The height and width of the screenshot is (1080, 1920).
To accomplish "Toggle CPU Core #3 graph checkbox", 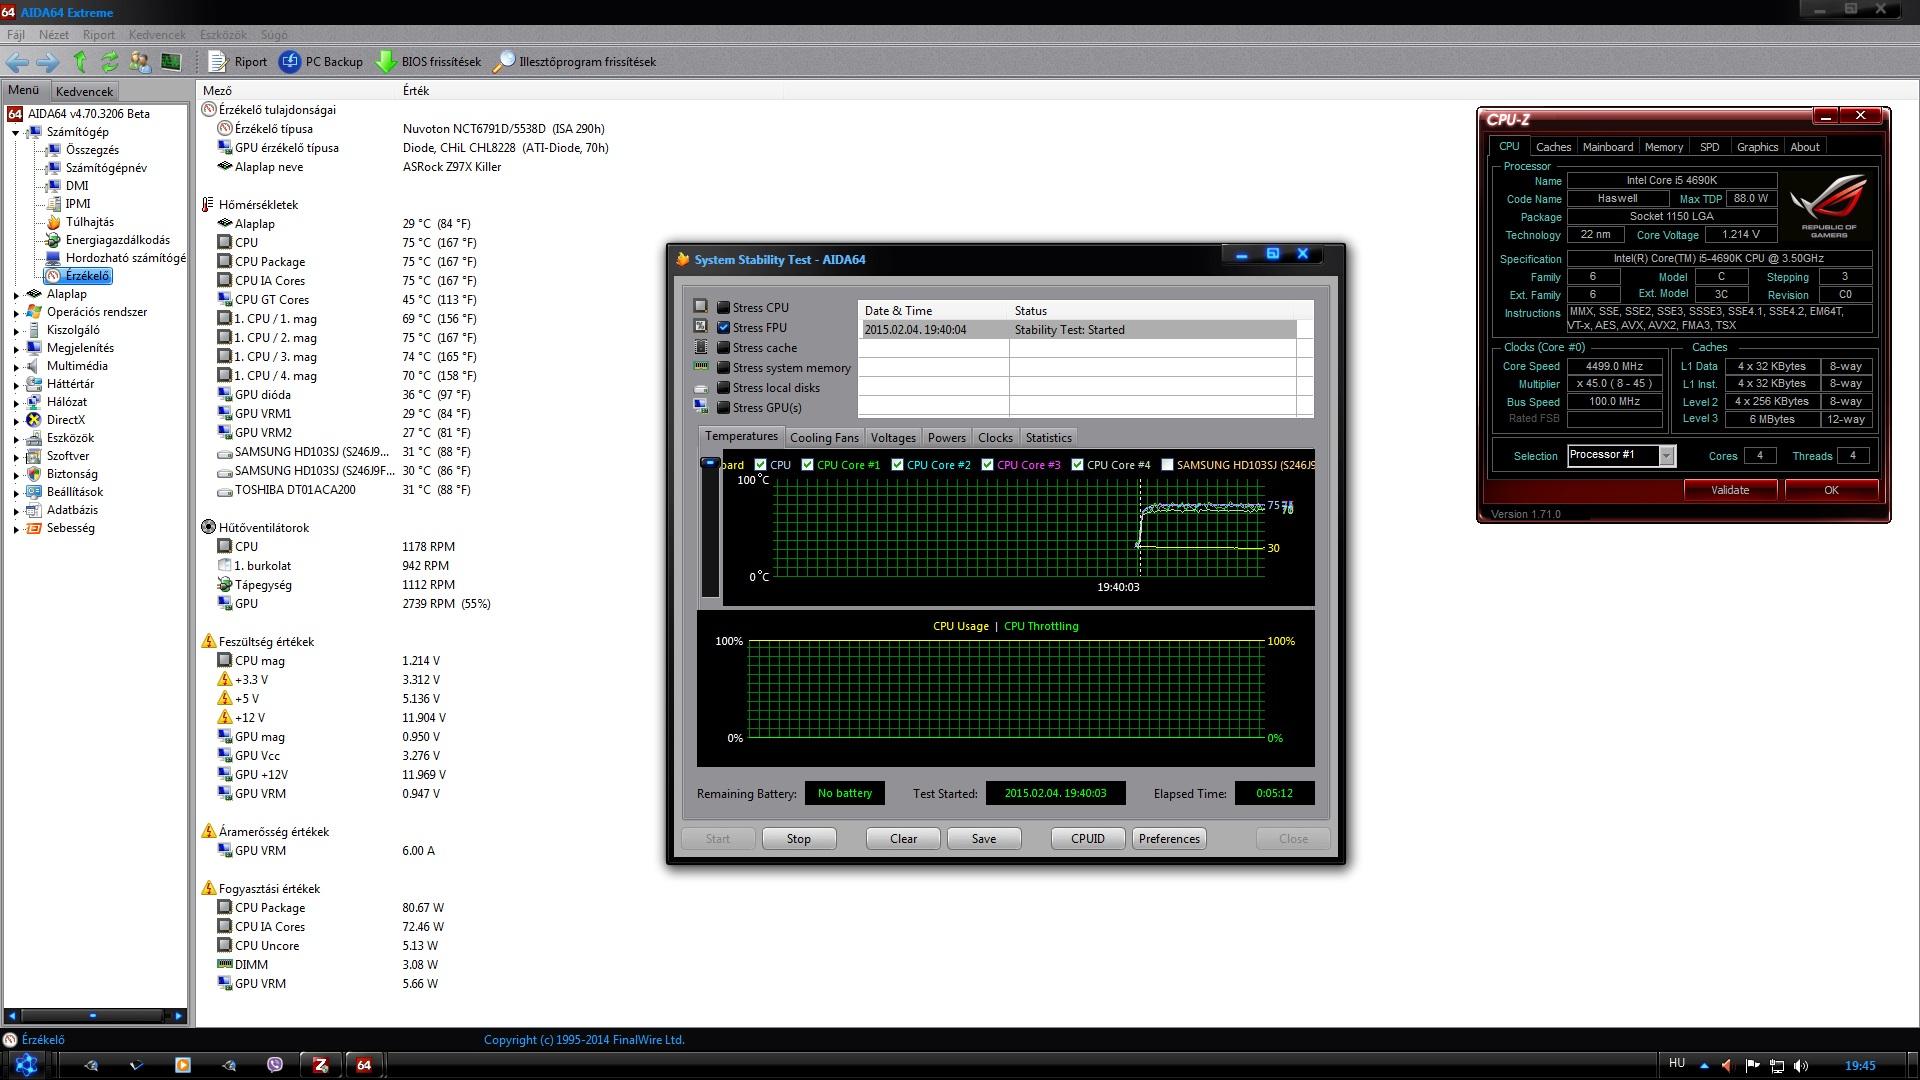I will tap(987, 465).
